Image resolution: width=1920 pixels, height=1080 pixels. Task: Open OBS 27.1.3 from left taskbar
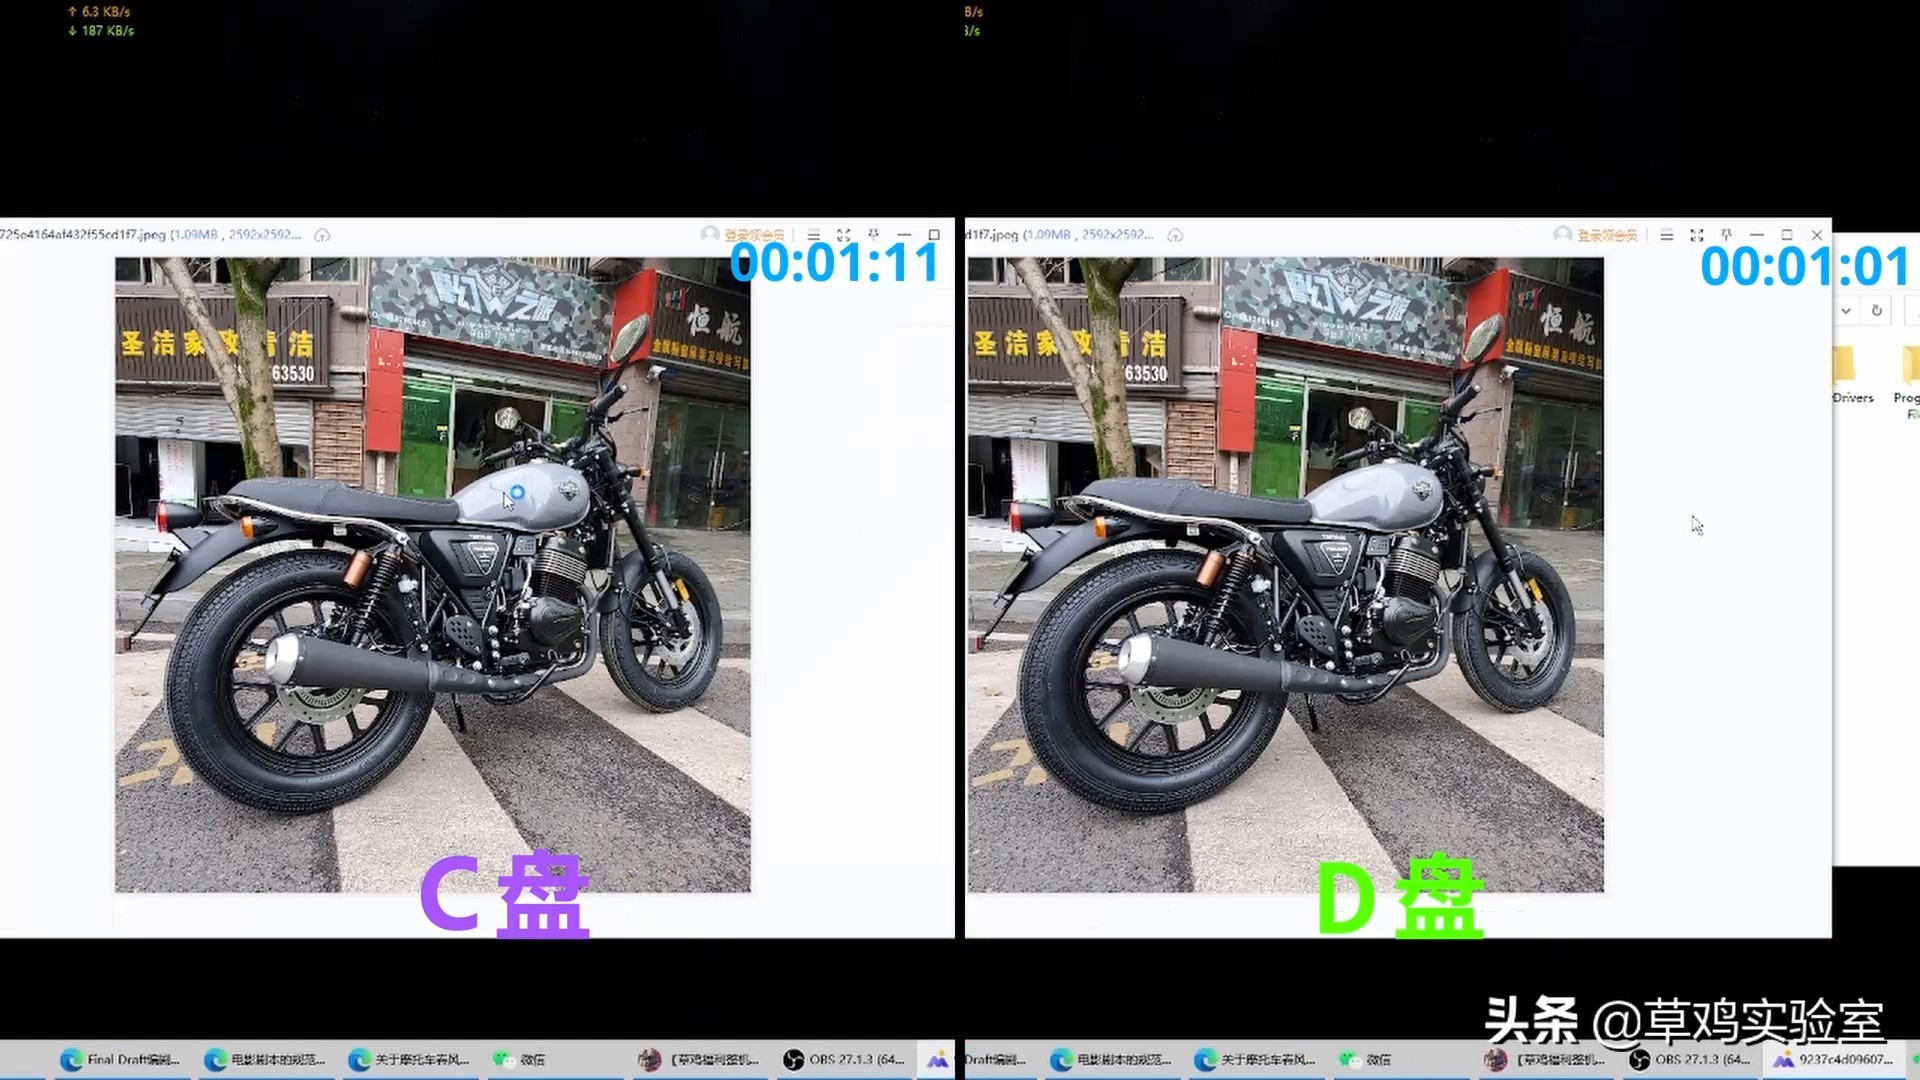(x=845, y=1060)
